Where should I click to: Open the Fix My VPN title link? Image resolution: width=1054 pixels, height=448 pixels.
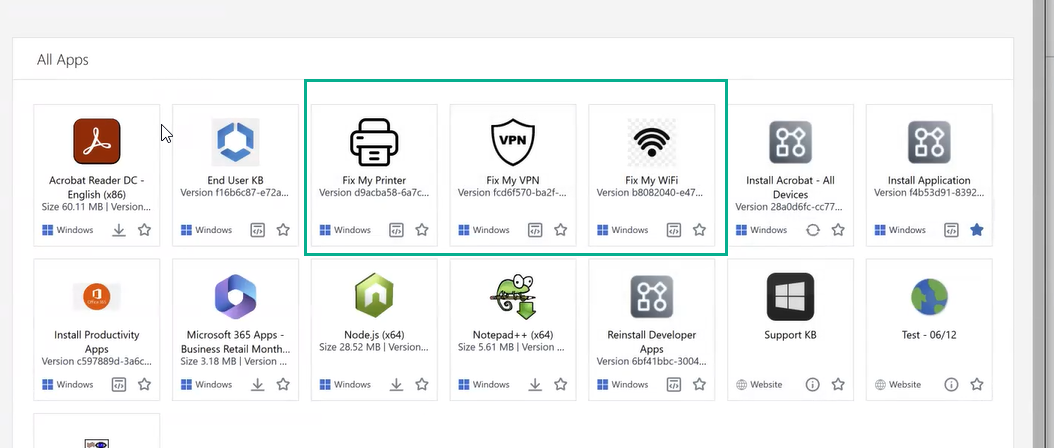pos(513,180)
